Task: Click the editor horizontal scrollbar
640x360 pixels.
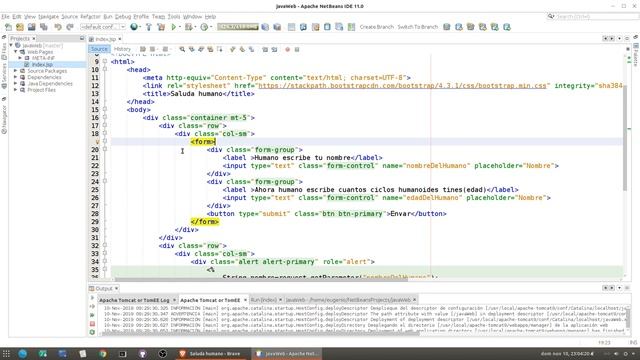Action: tap(261, 280)
